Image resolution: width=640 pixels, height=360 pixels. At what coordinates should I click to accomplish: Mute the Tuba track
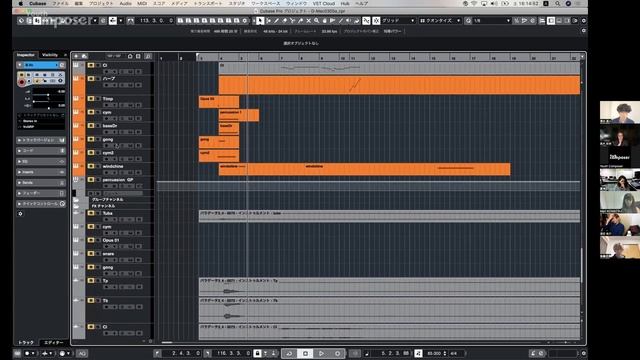coord(91,213)
